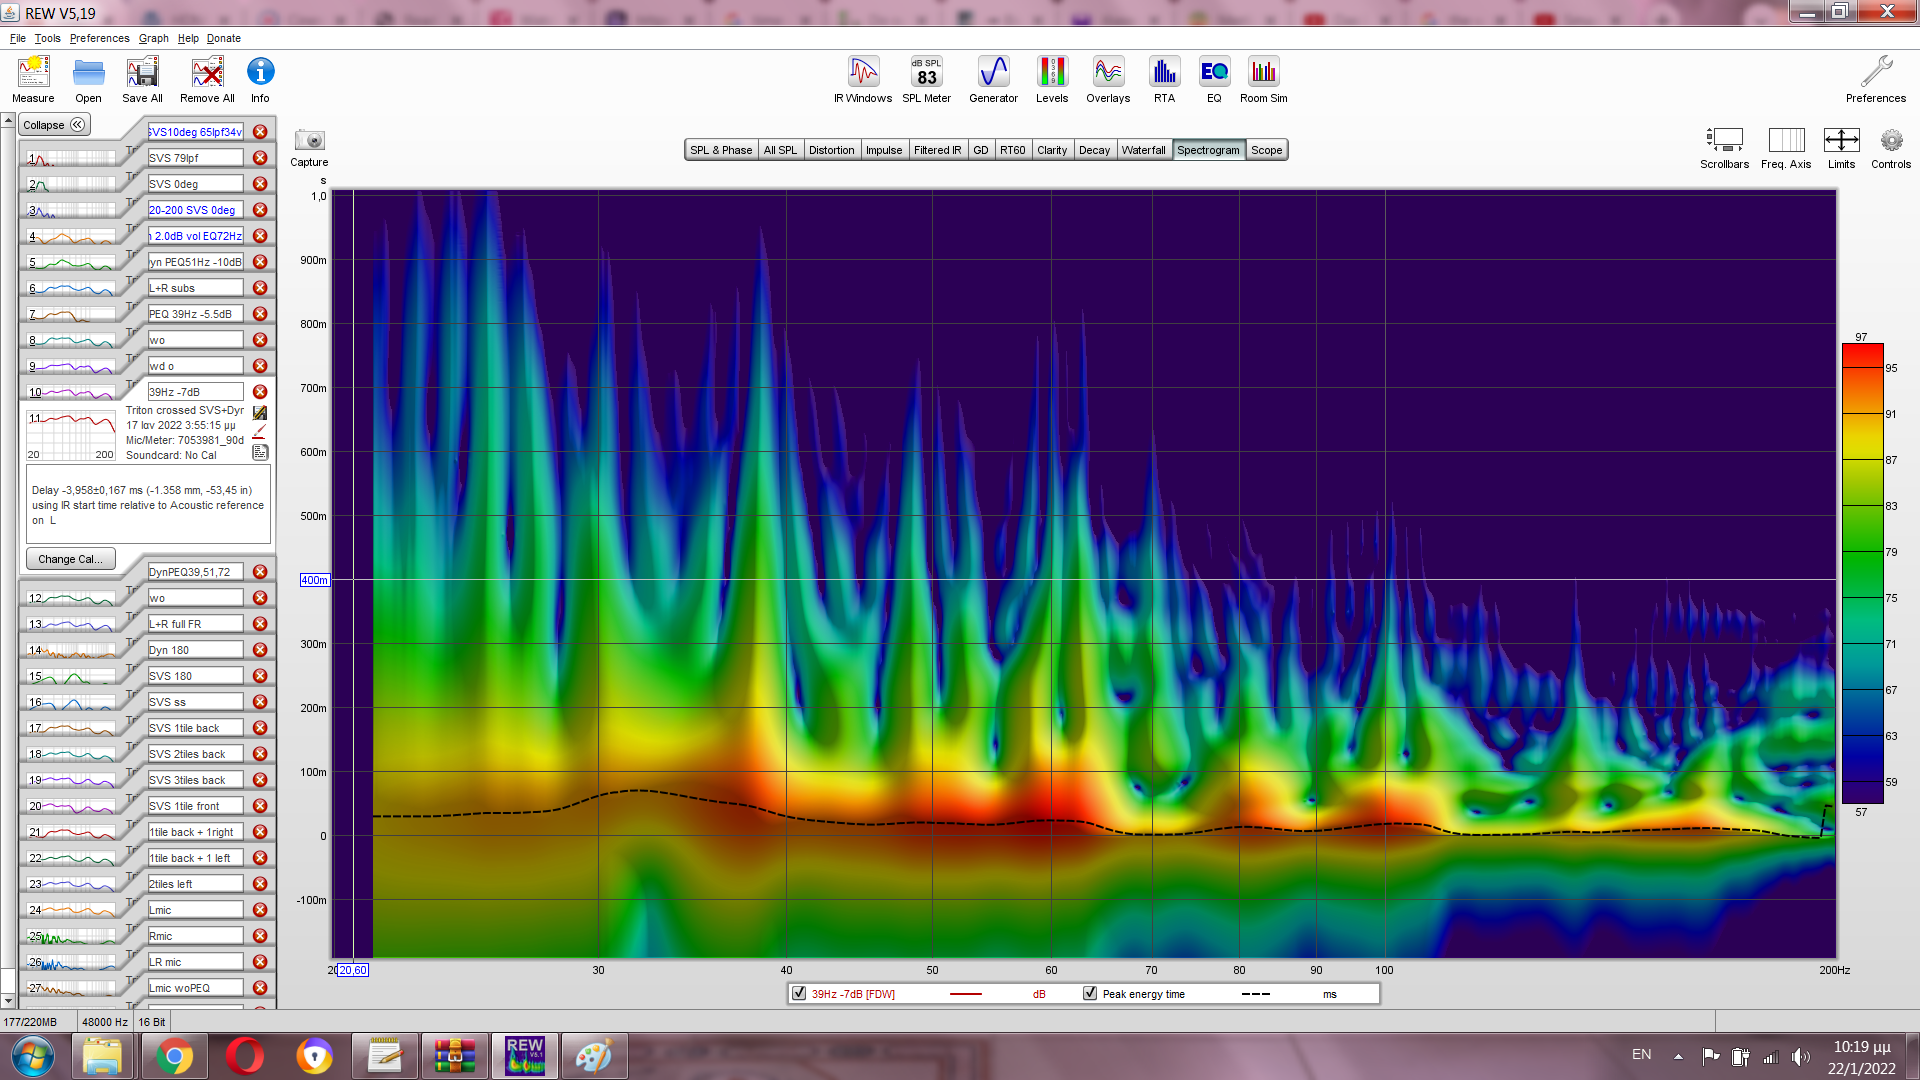Open graph Limits settings

(1841, 141)
